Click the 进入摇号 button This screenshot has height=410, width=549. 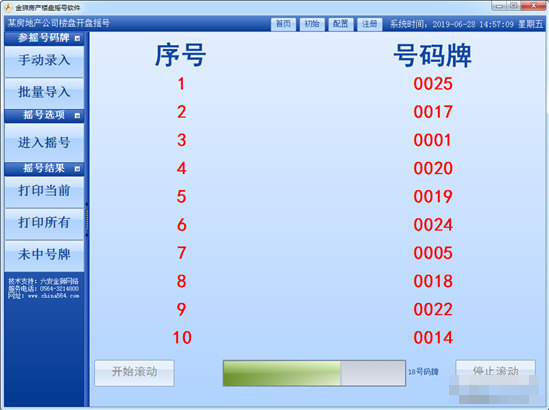point(44,142)
